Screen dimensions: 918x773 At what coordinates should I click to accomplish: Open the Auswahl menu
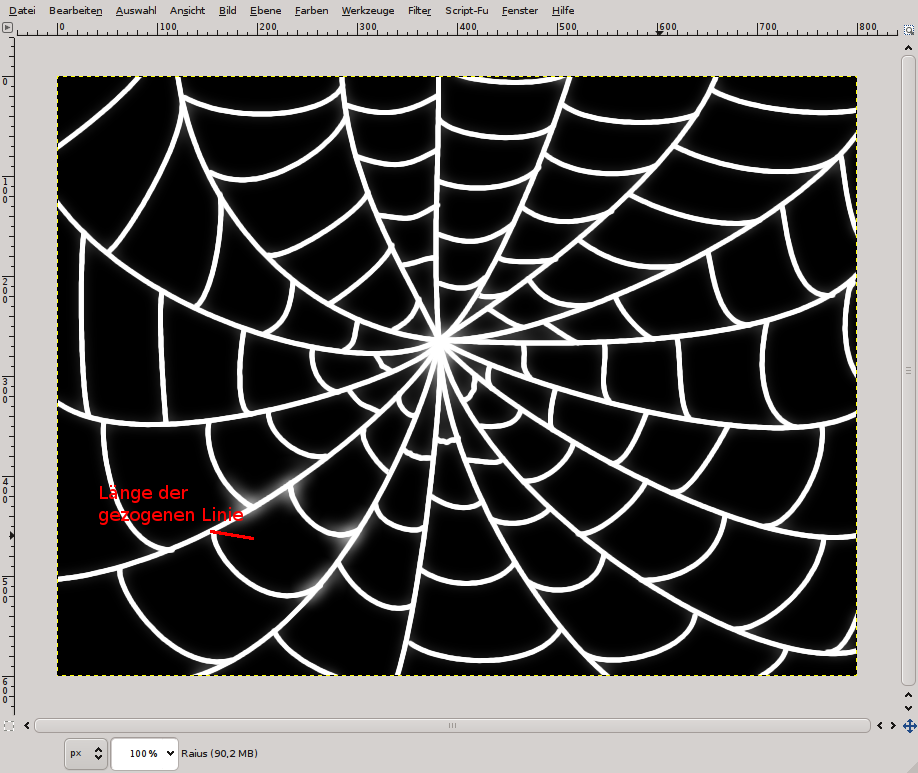[136, 11]
